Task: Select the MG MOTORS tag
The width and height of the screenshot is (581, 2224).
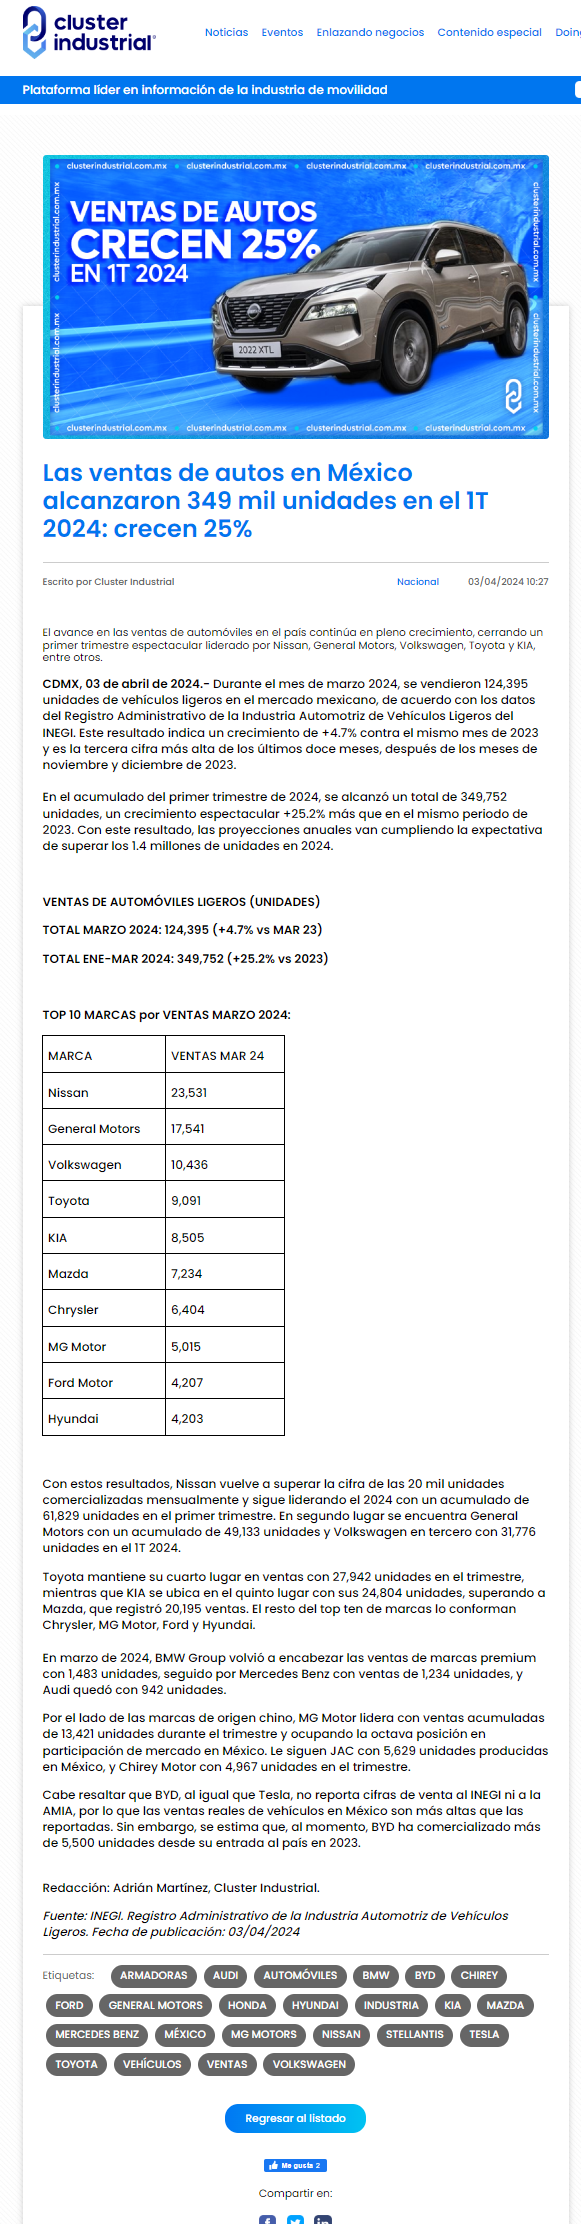Action: coord(264,2034)
